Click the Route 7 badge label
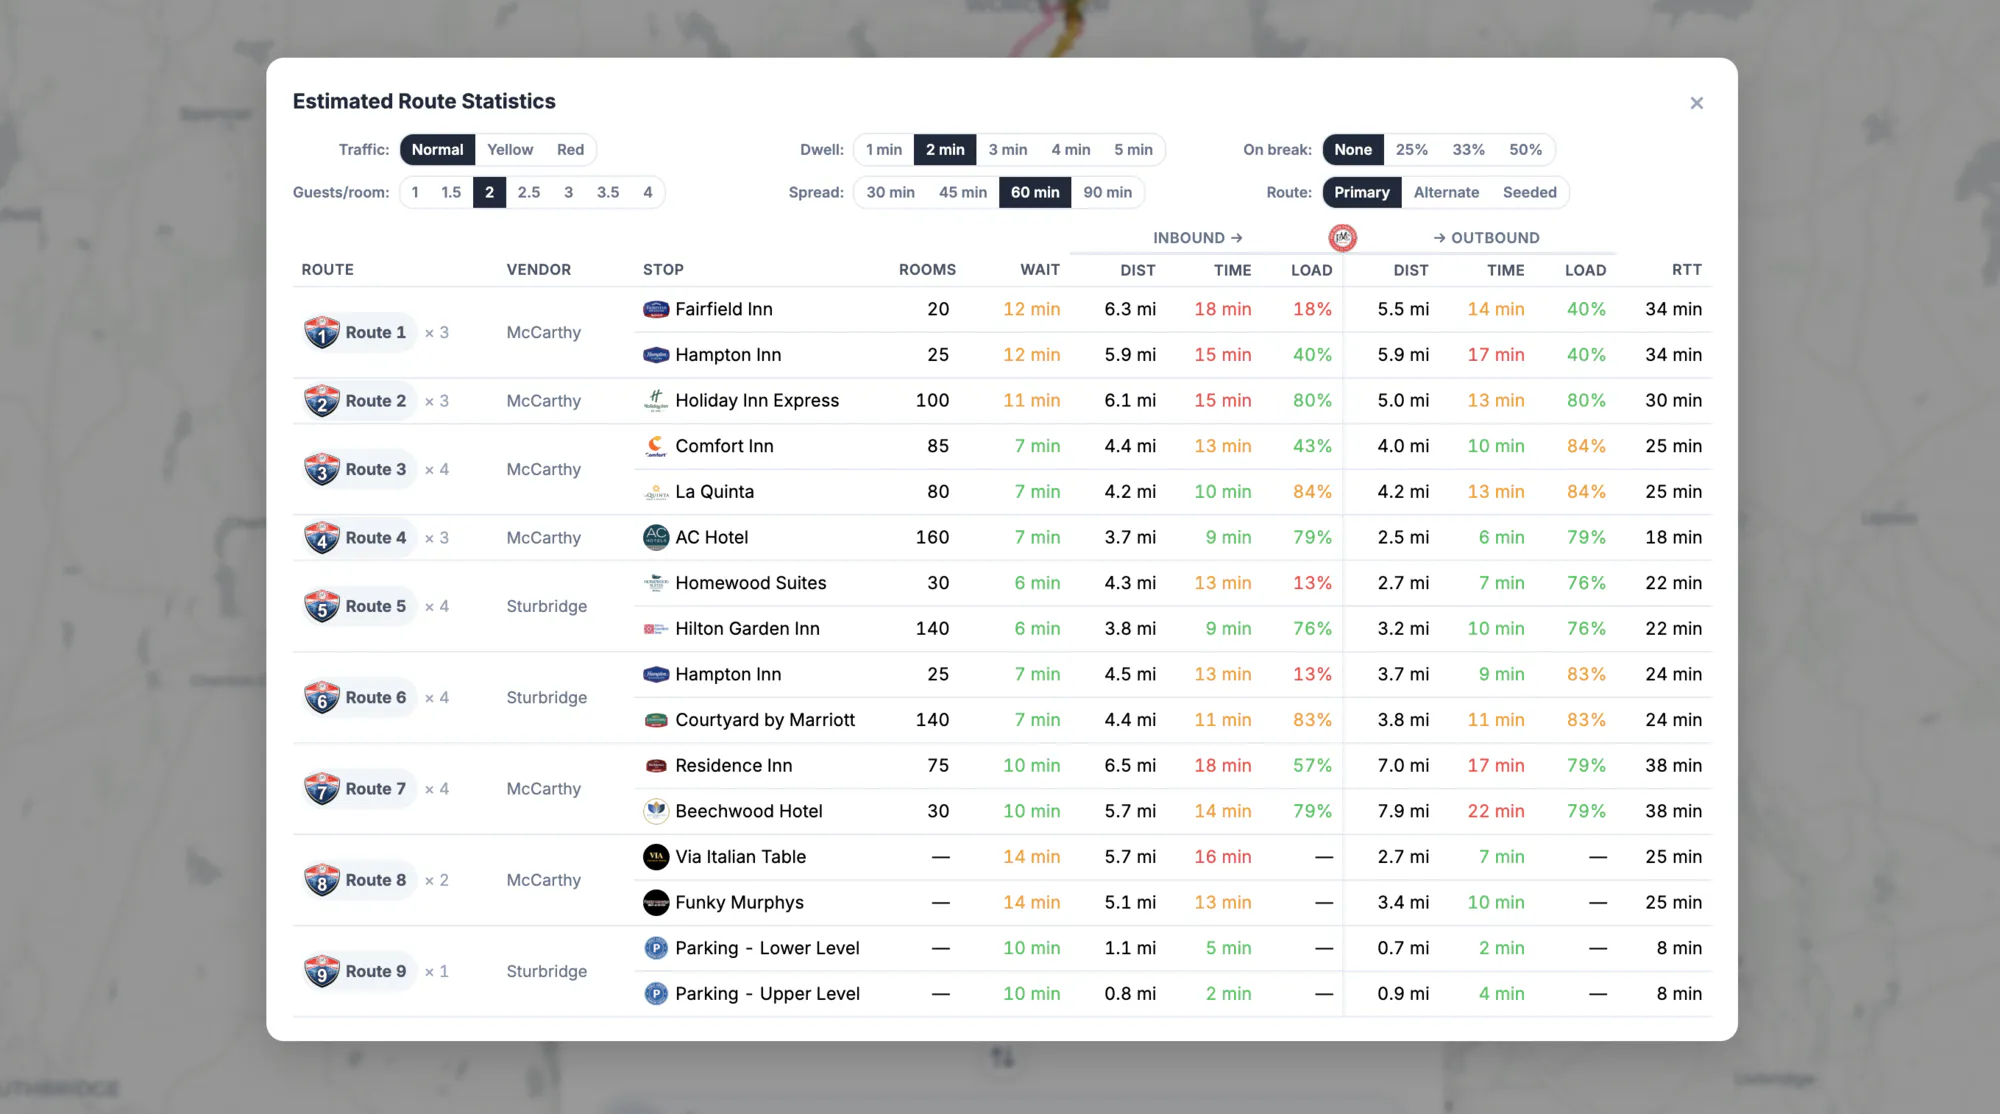Image resolution: width=2000 pixels, height=1114 pixels. (376, 789)
